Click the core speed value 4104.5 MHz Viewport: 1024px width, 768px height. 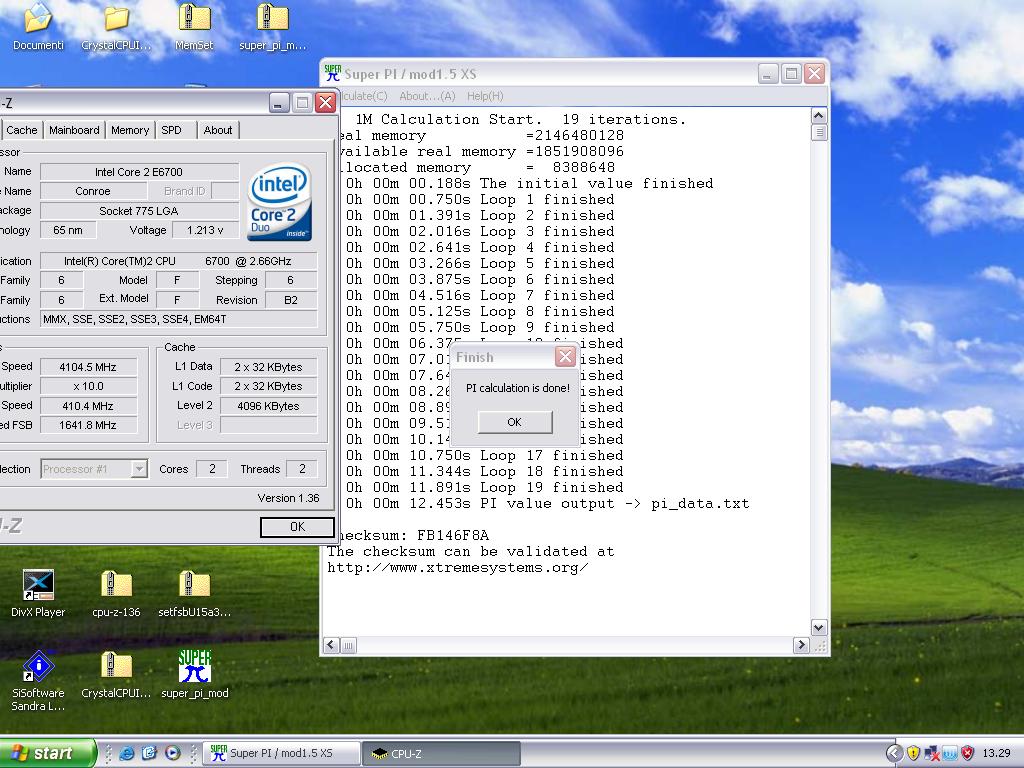[88, 367]
